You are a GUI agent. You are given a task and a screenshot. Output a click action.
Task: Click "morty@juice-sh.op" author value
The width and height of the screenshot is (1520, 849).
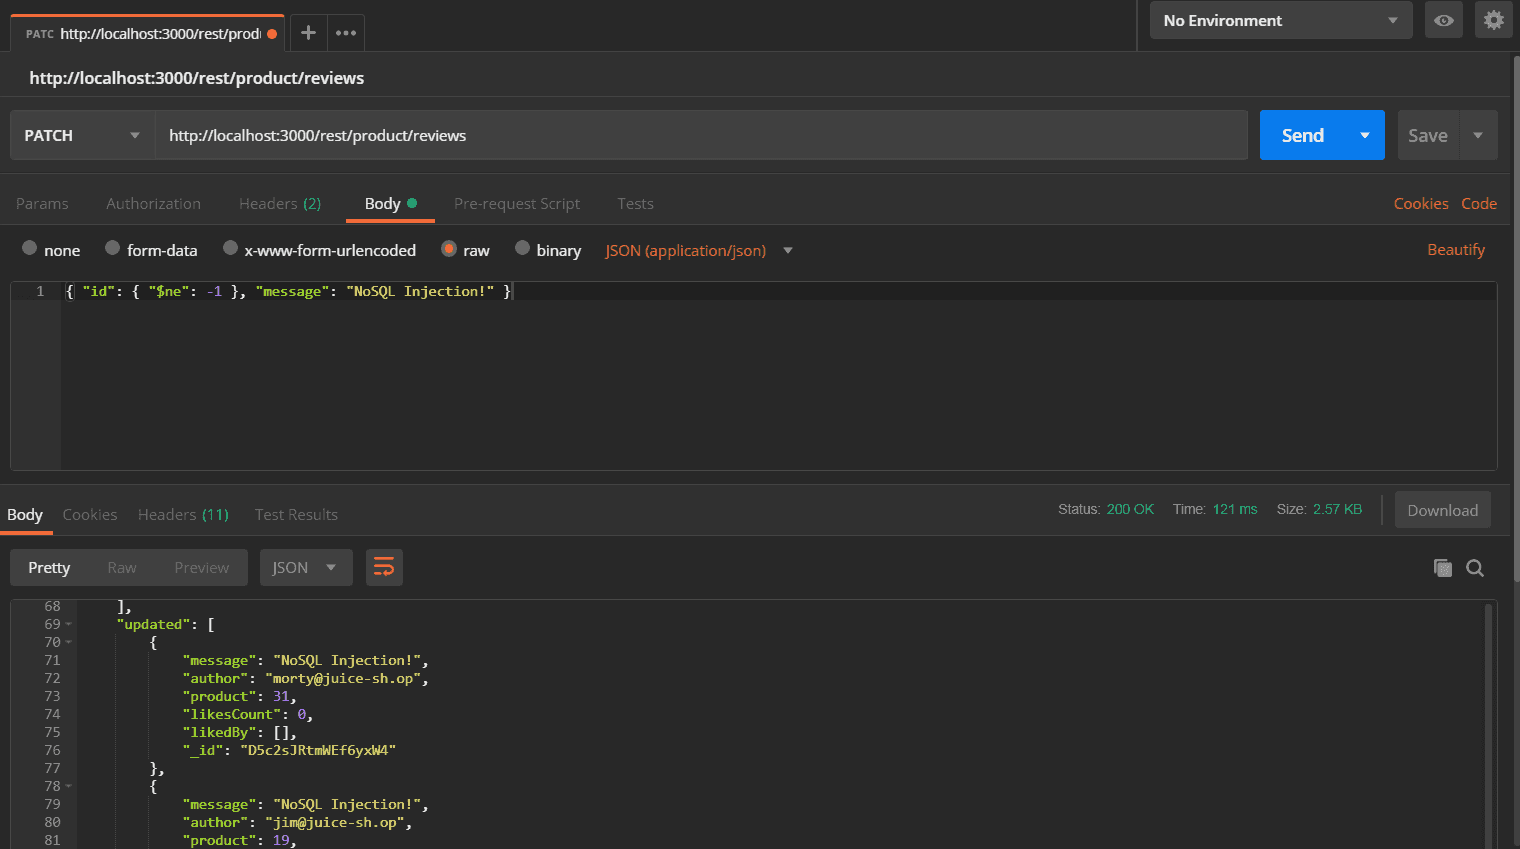(345, 678)
